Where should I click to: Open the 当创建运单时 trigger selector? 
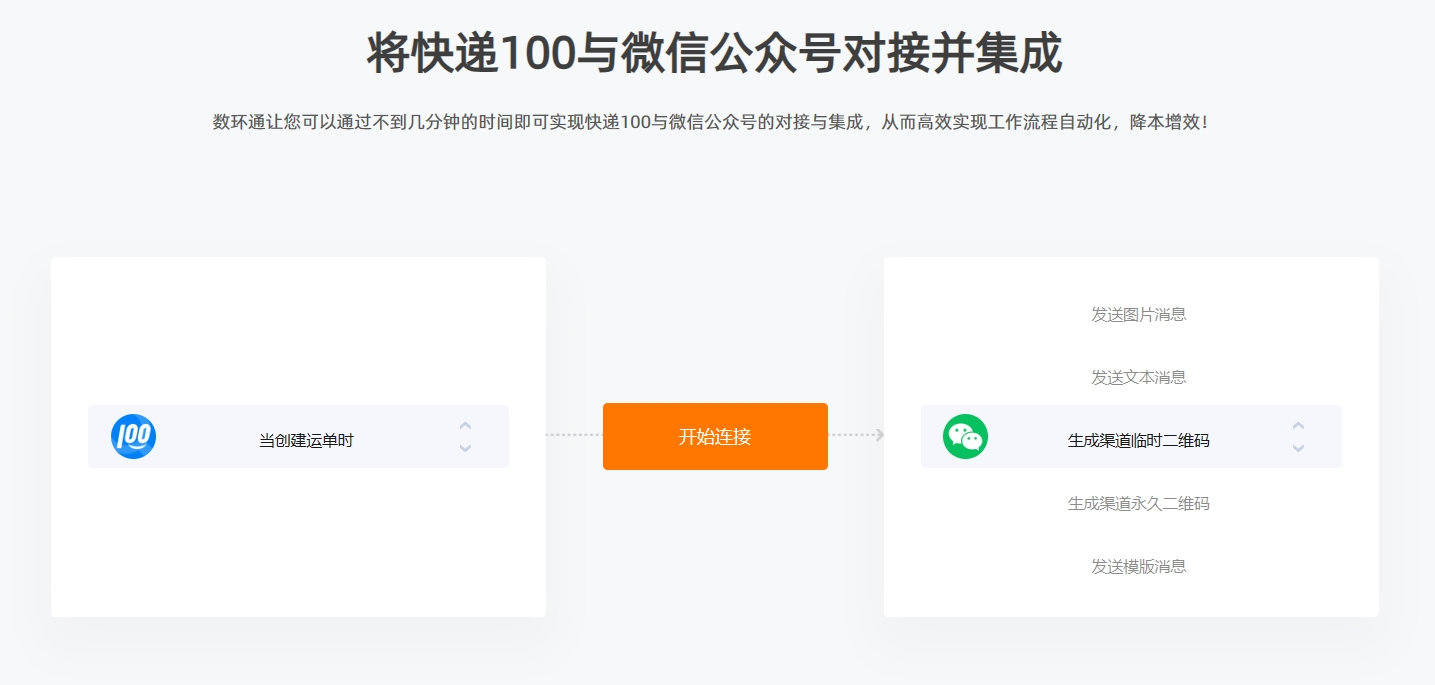point(298,436)
